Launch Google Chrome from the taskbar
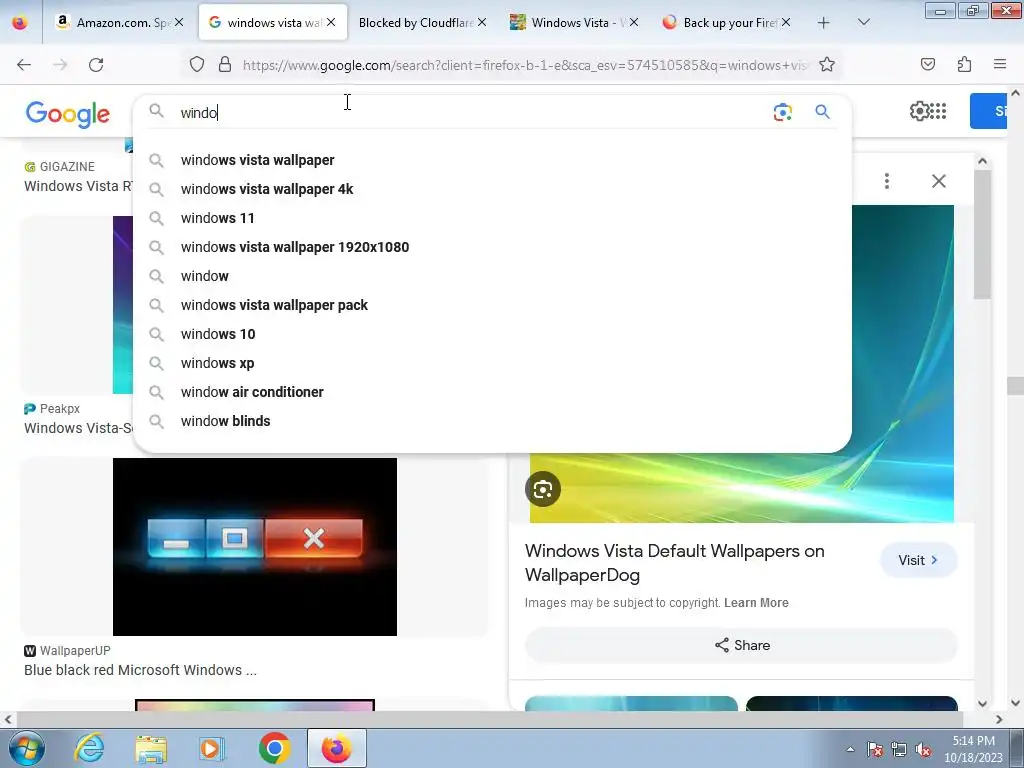The image size is (1024, 768). pos(274,748)
